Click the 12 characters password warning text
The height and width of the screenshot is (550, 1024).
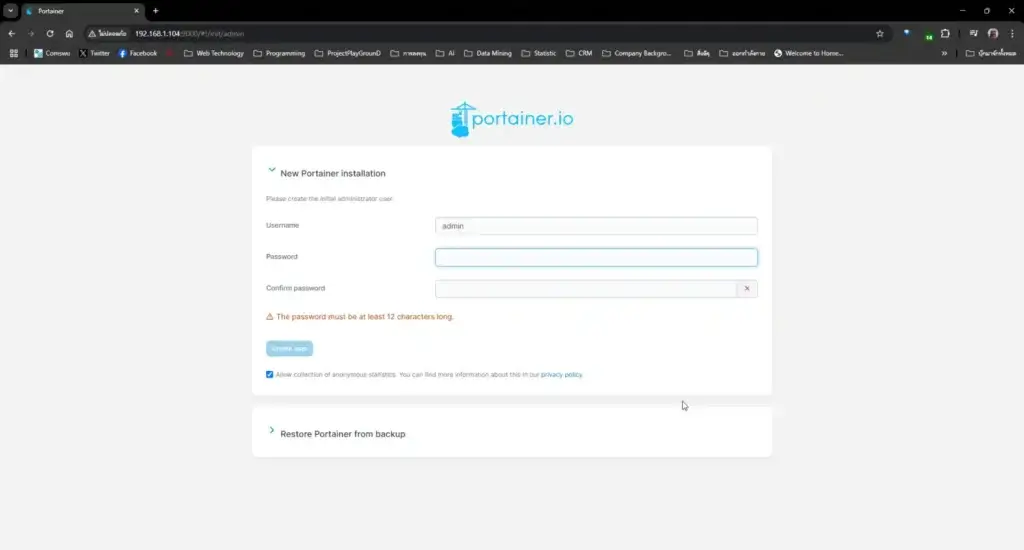pyautogui.click(x=364, y=317)
